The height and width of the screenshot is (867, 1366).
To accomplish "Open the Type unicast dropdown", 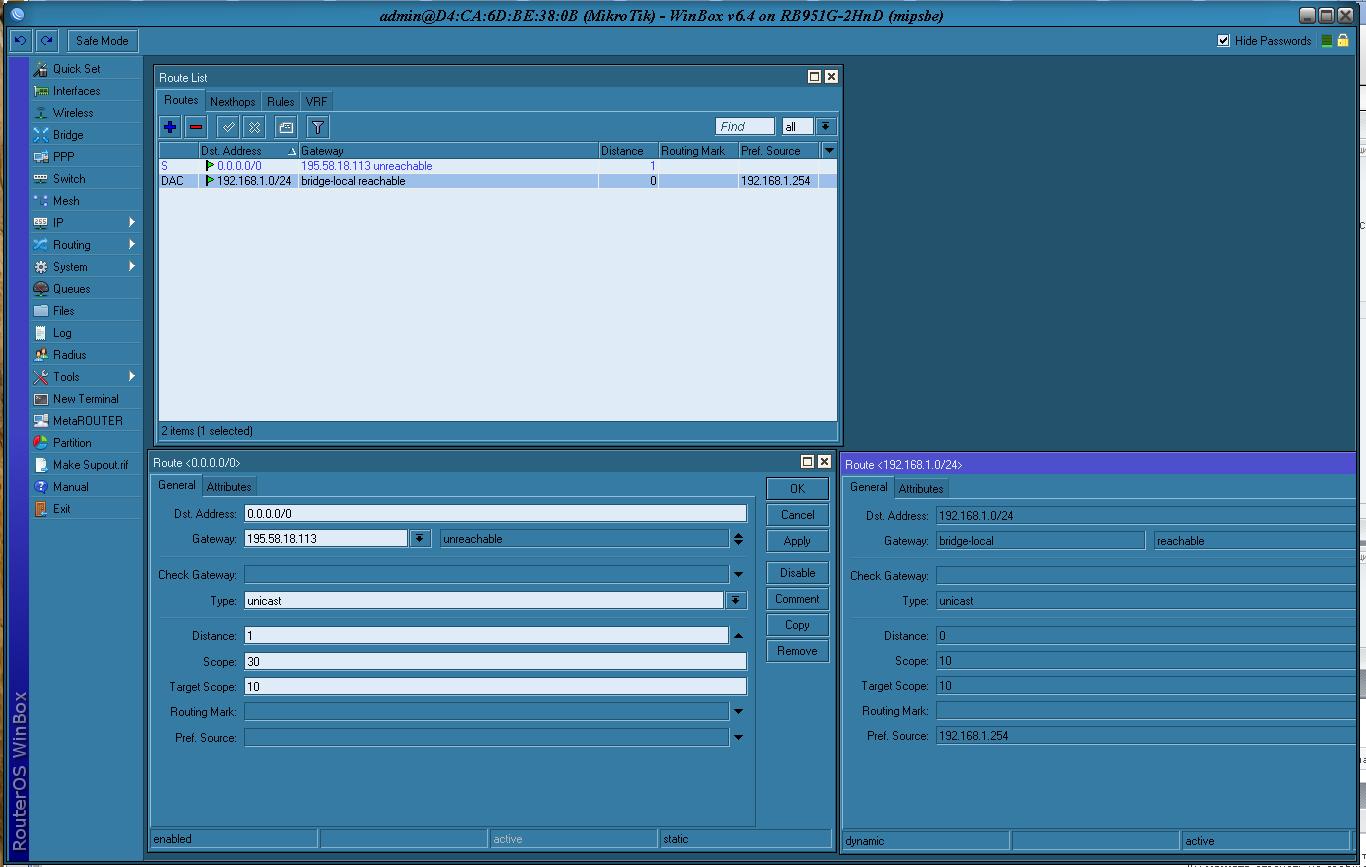I will pos(736,601).
